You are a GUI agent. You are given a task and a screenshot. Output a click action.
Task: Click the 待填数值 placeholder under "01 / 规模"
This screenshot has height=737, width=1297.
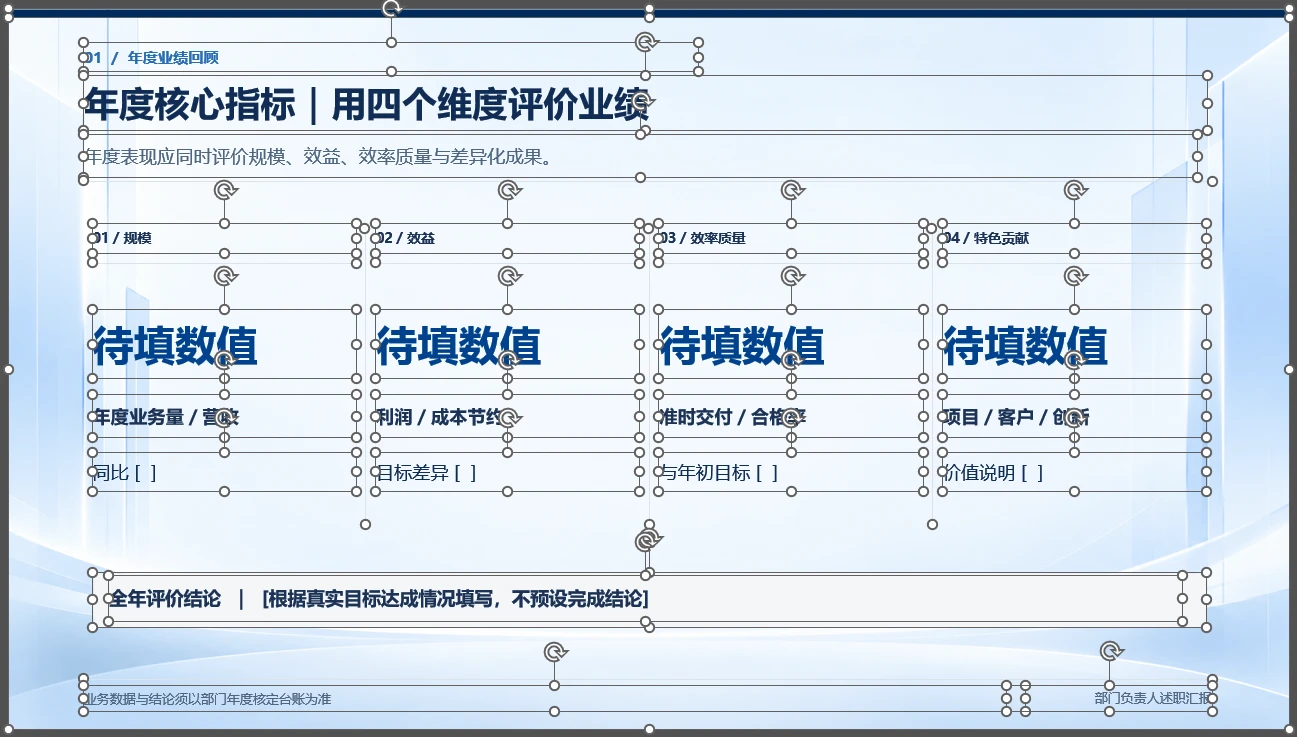(x=175, y=346)
